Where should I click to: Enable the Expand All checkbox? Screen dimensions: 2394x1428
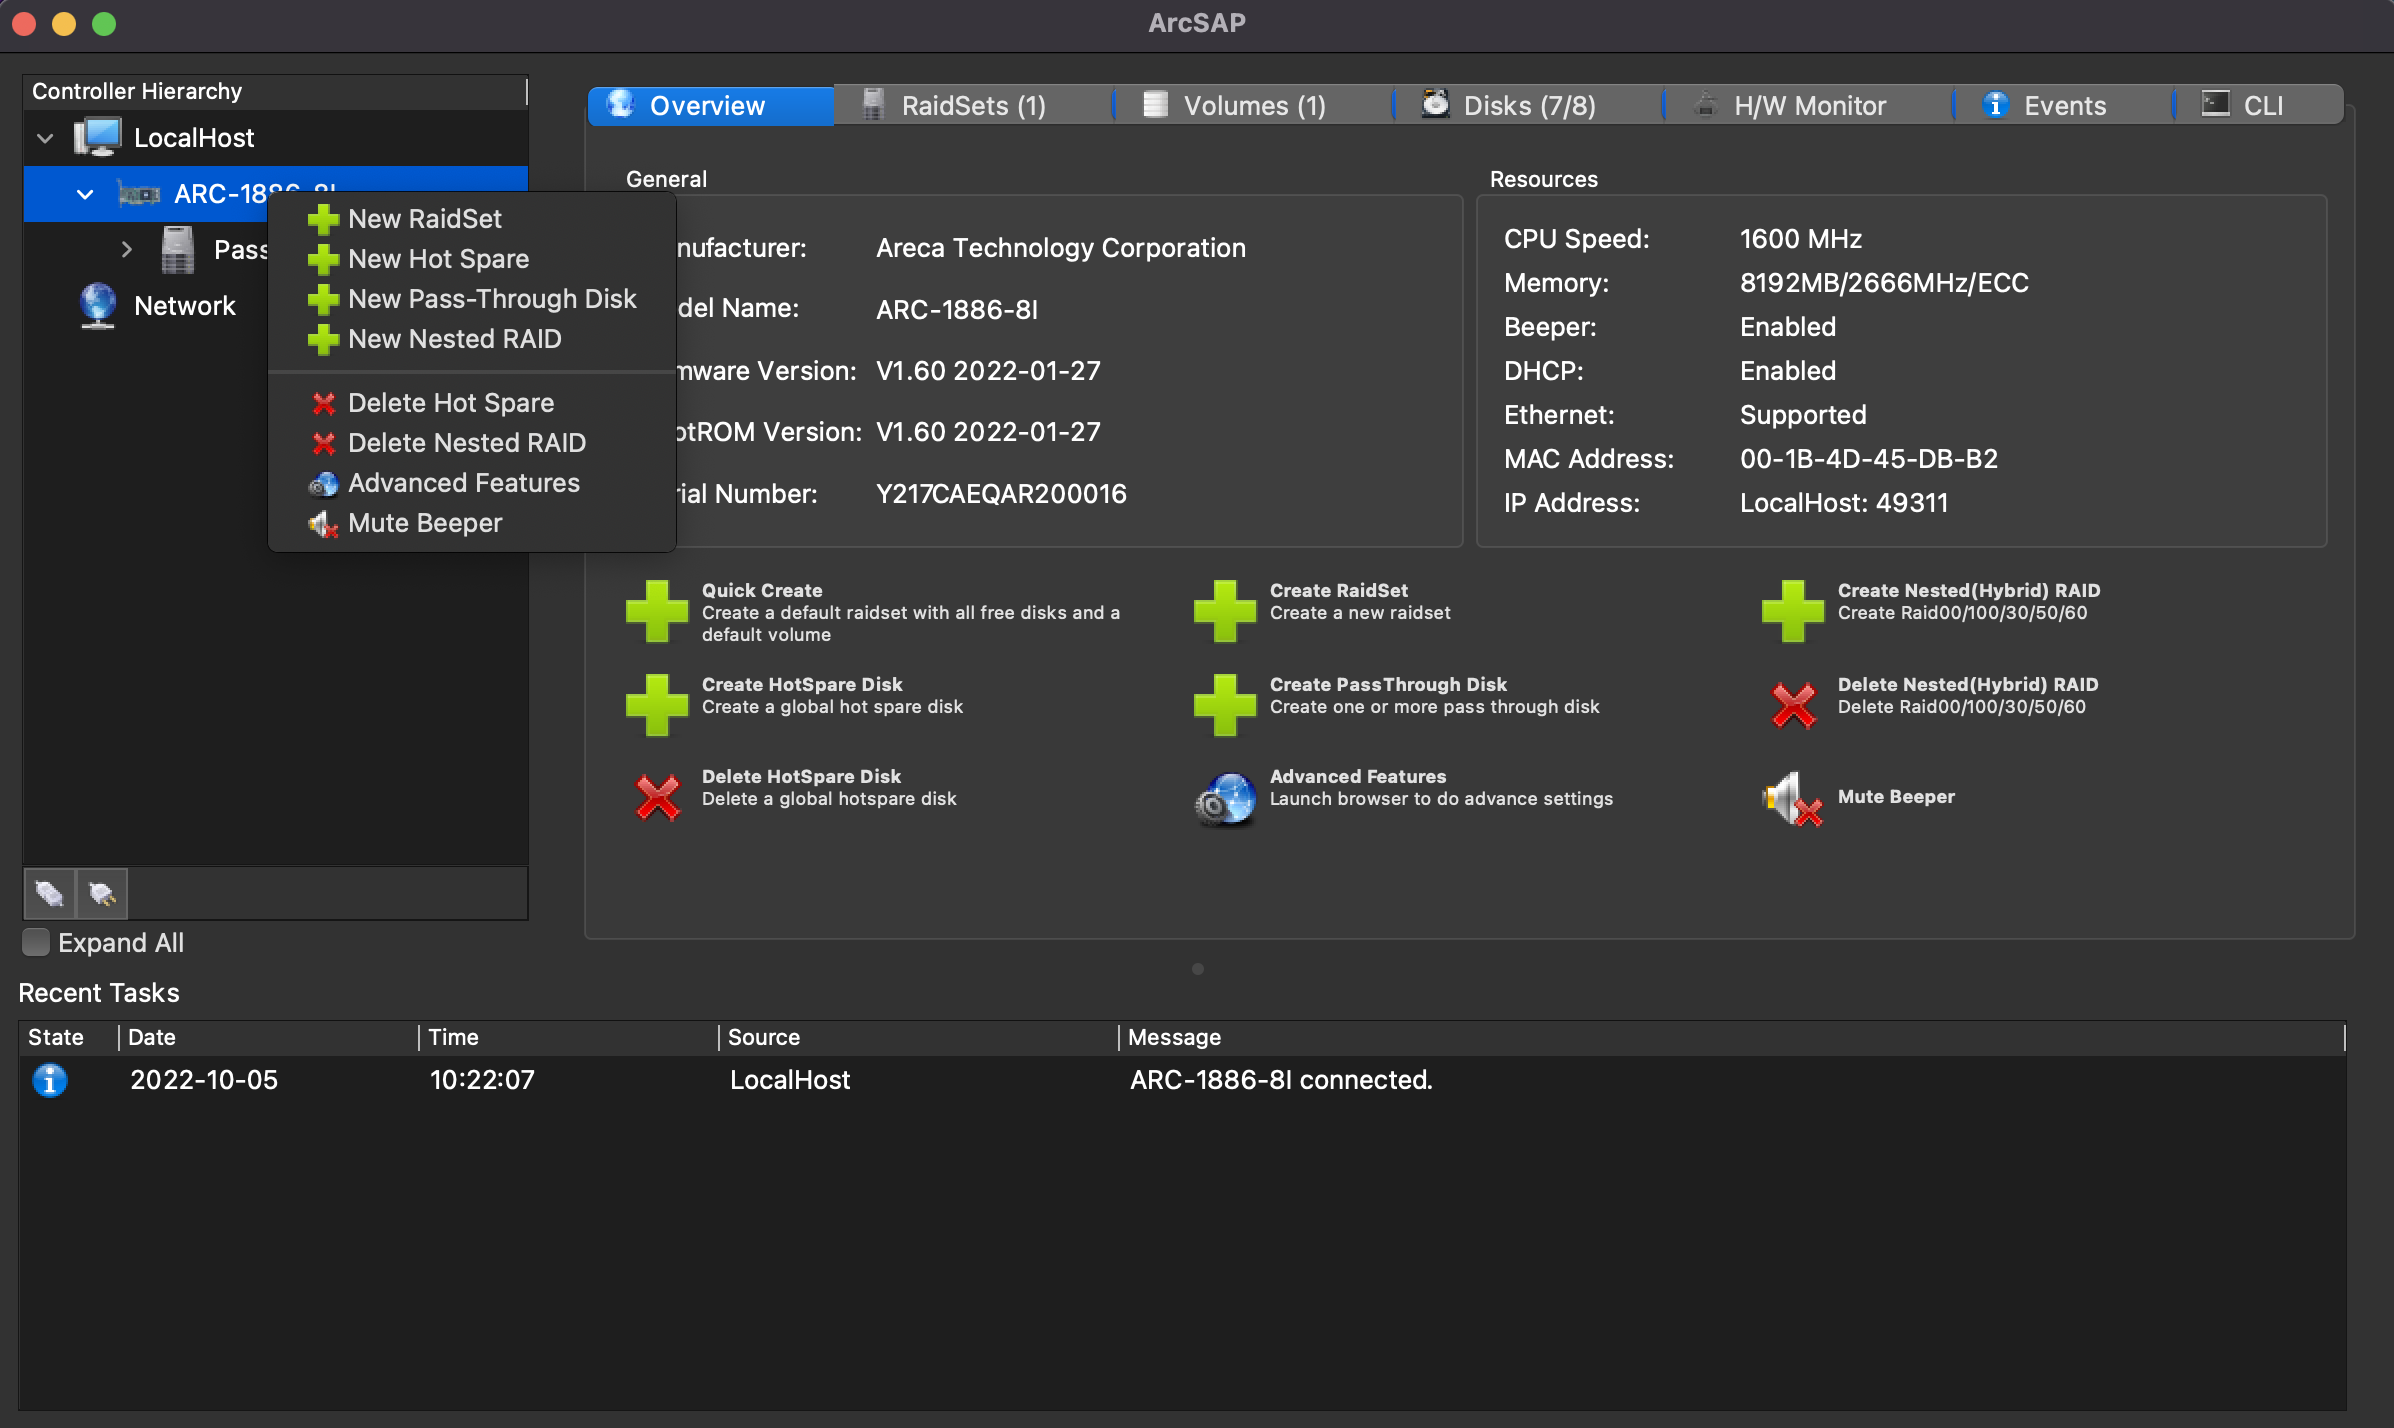[x=36, y=942]
